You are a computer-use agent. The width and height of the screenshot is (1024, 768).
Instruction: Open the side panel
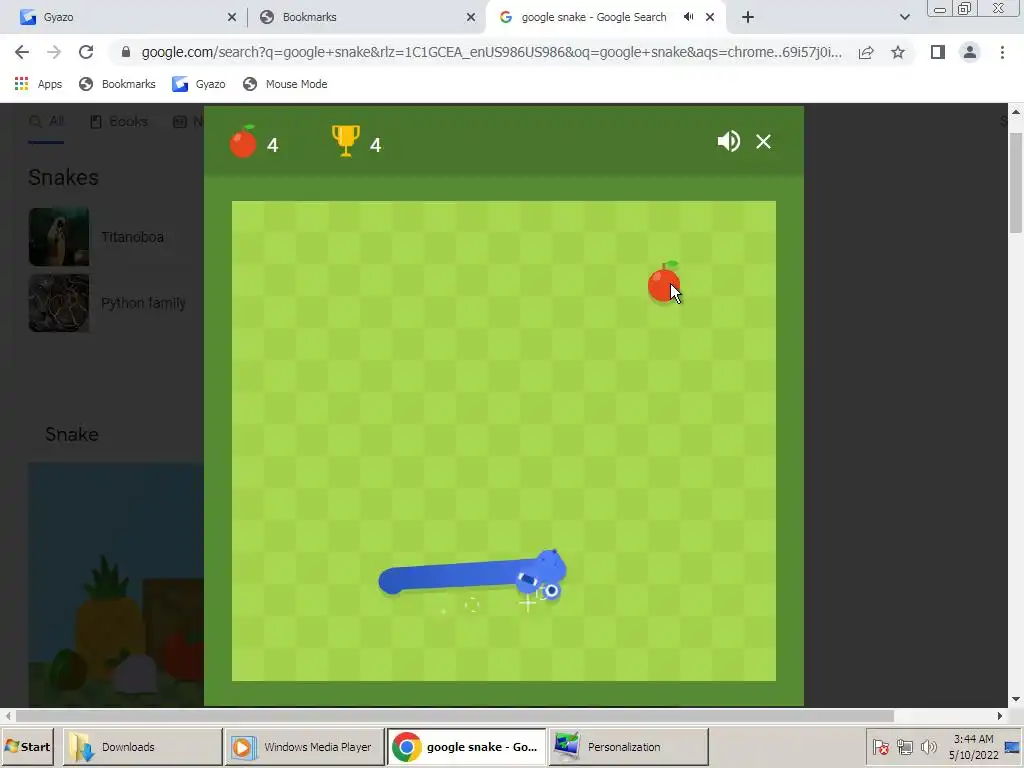coord(938,52)
